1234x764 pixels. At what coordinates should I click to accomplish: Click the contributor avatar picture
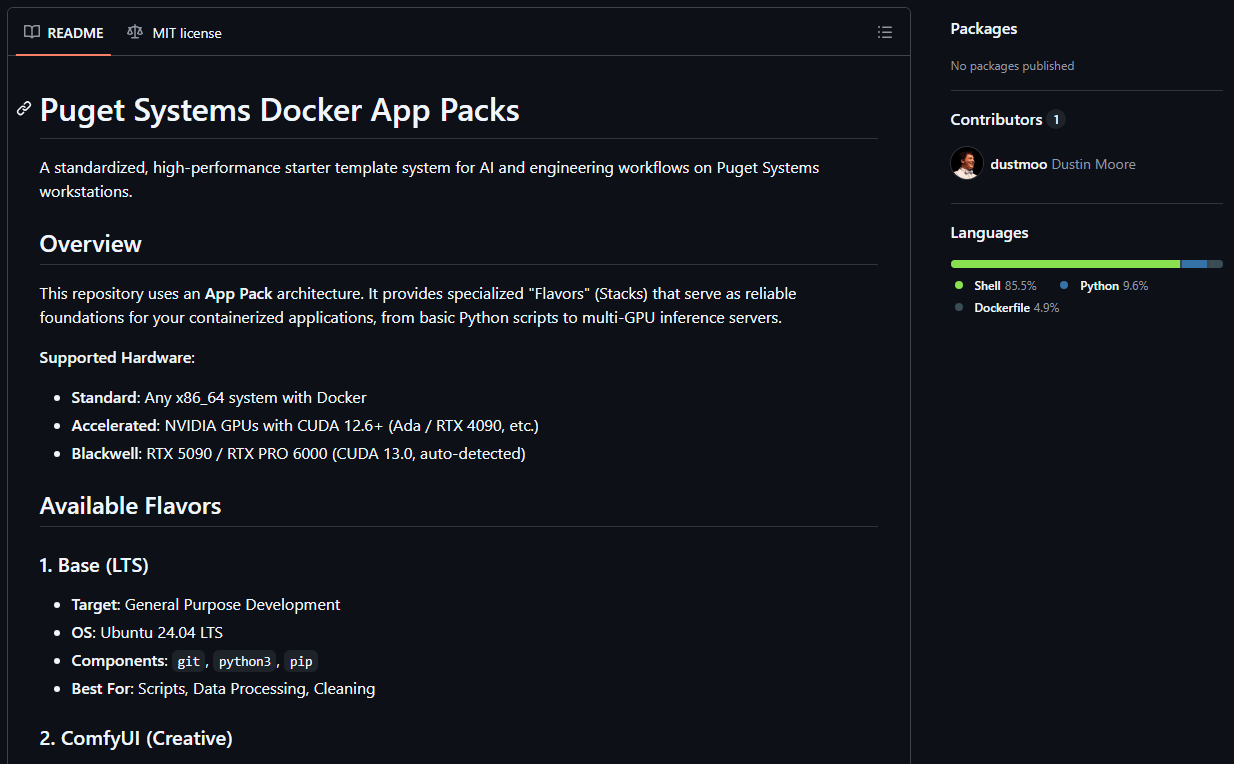coord(966,163)
